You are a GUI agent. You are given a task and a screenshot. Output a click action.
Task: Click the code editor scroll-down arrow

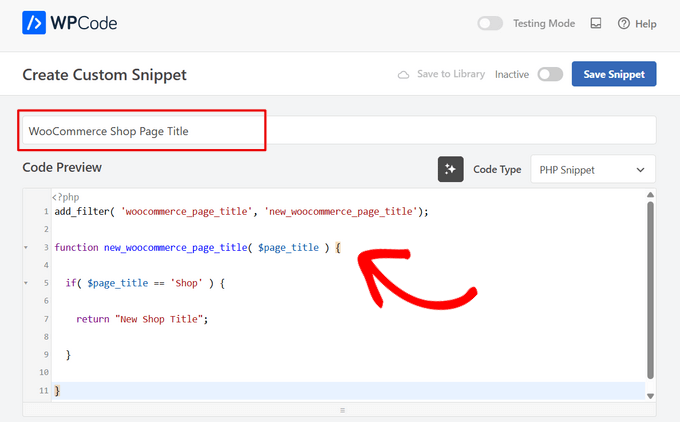click(650, 396)
